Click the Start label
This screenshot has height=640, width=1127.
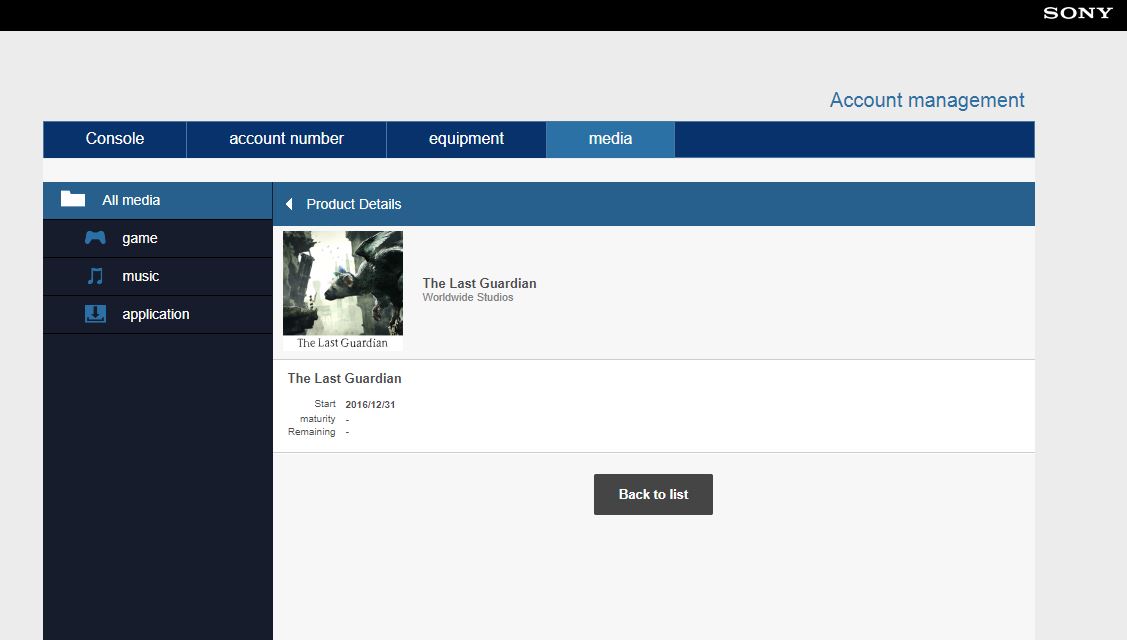click(x=325, y=404)
